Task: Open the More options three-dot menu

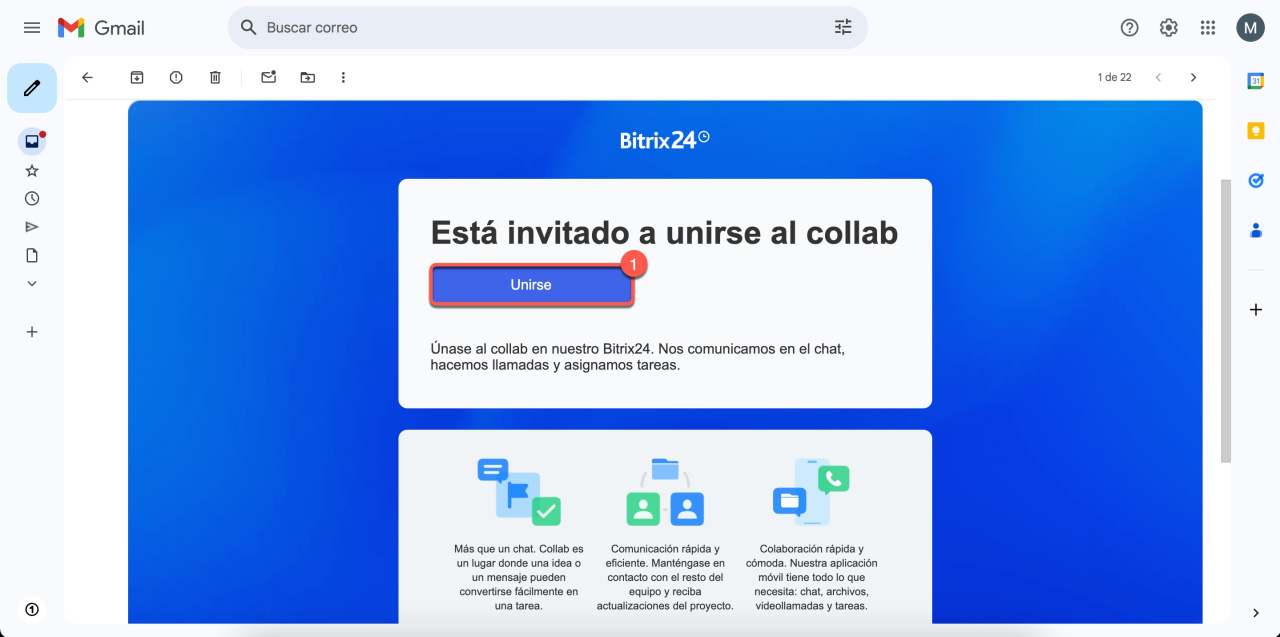Action: (343, 77)
